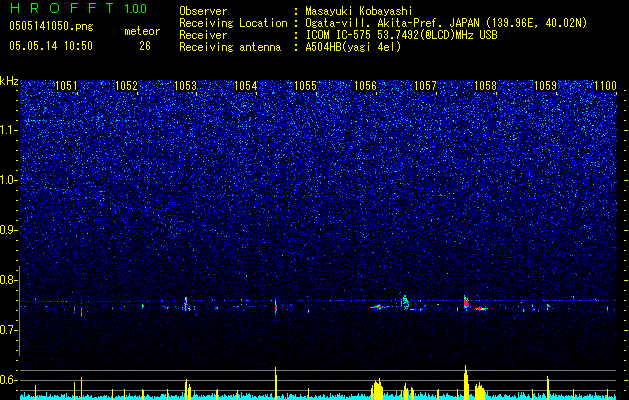Screen dimensions: 629x400
Task: Click the meteor echo at 1053
Action: 186,304
